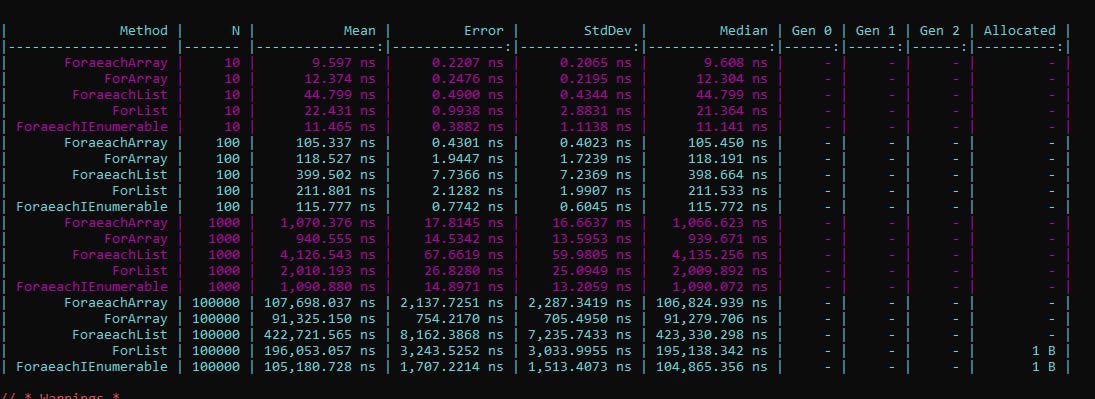Screen dimensions: 1095x399
Task: Click error value 7.7366 ns
Action: tap(467, 175)
